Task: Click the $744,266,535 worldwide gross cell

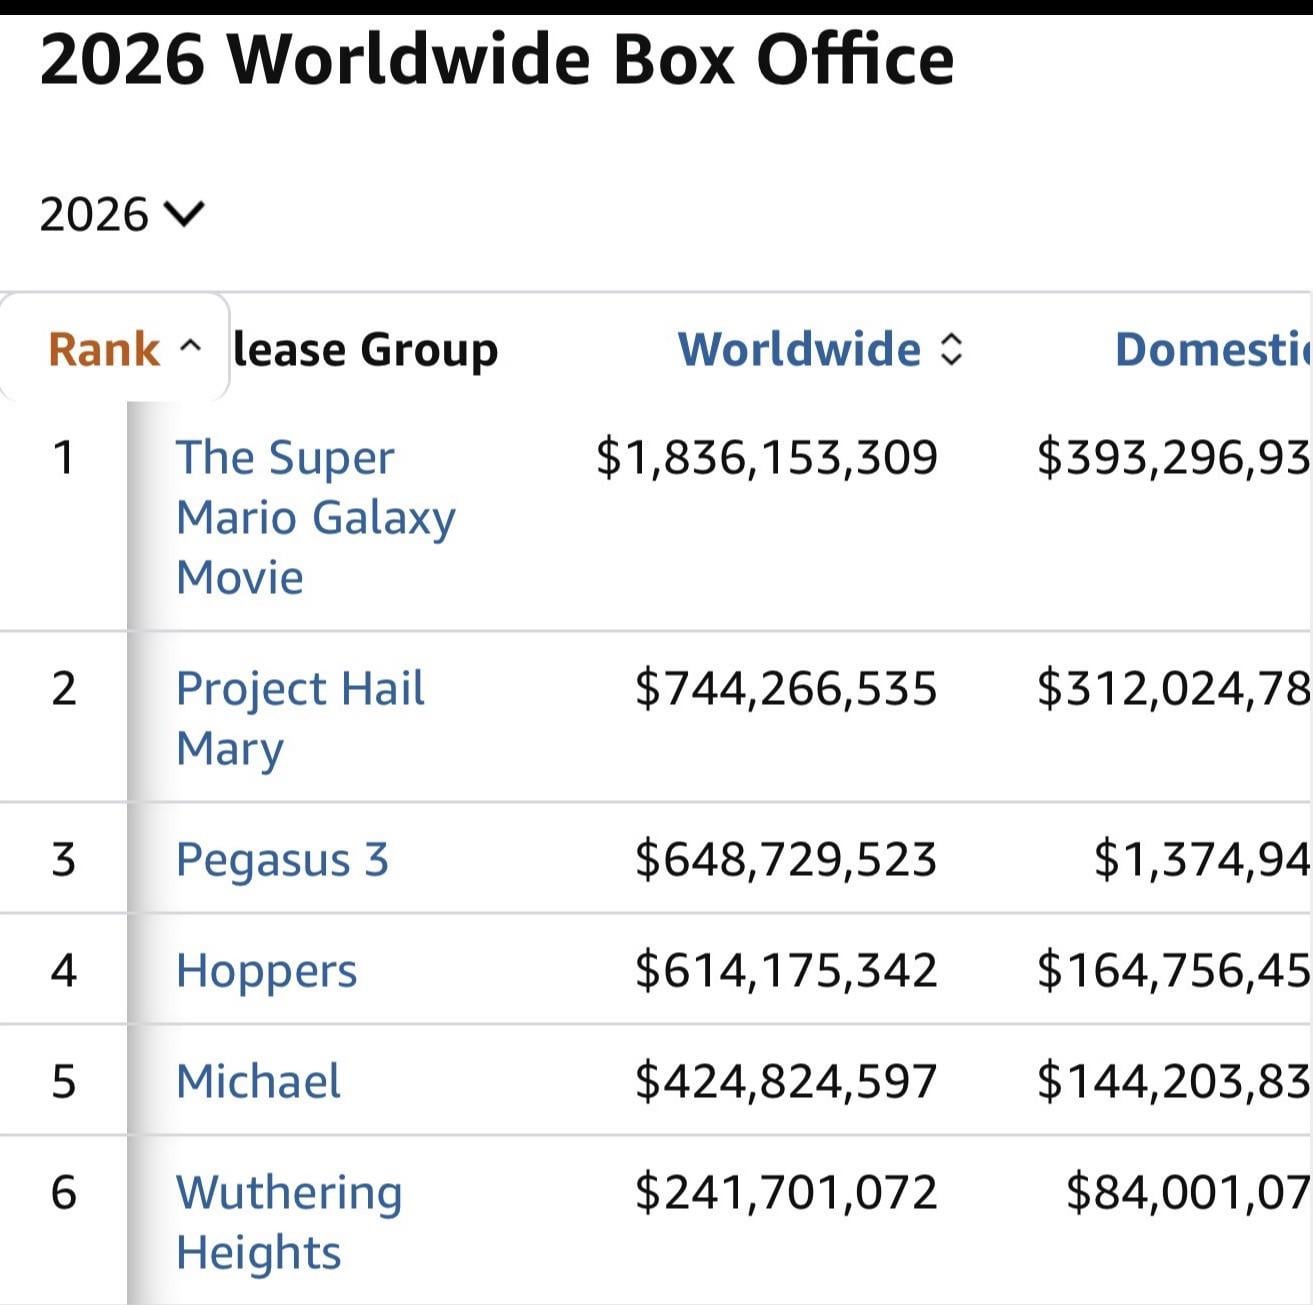Action: pos(786,688)
